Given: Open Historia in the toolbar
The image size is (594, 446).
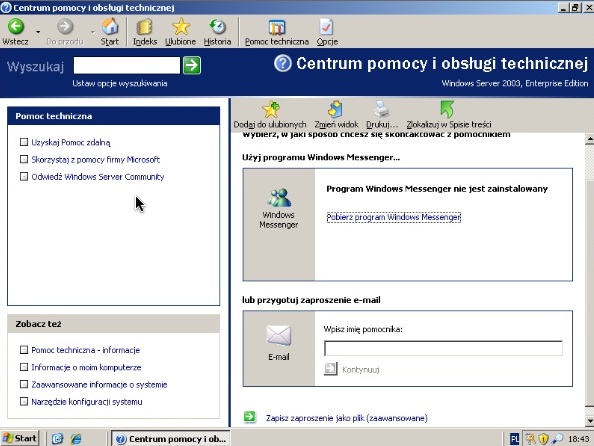Looking at the screenshot, I should [217, 32].
